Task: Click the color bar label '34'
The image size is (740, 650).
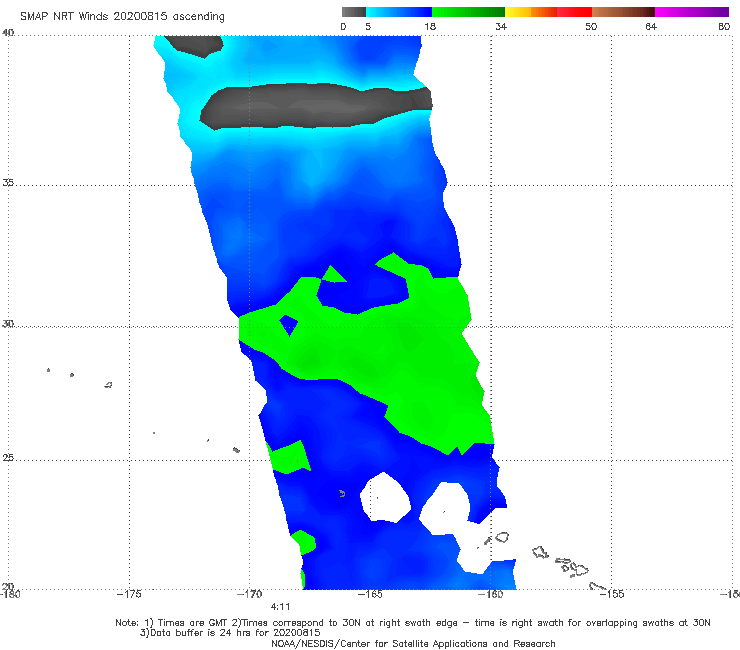Action: [501, 26]
